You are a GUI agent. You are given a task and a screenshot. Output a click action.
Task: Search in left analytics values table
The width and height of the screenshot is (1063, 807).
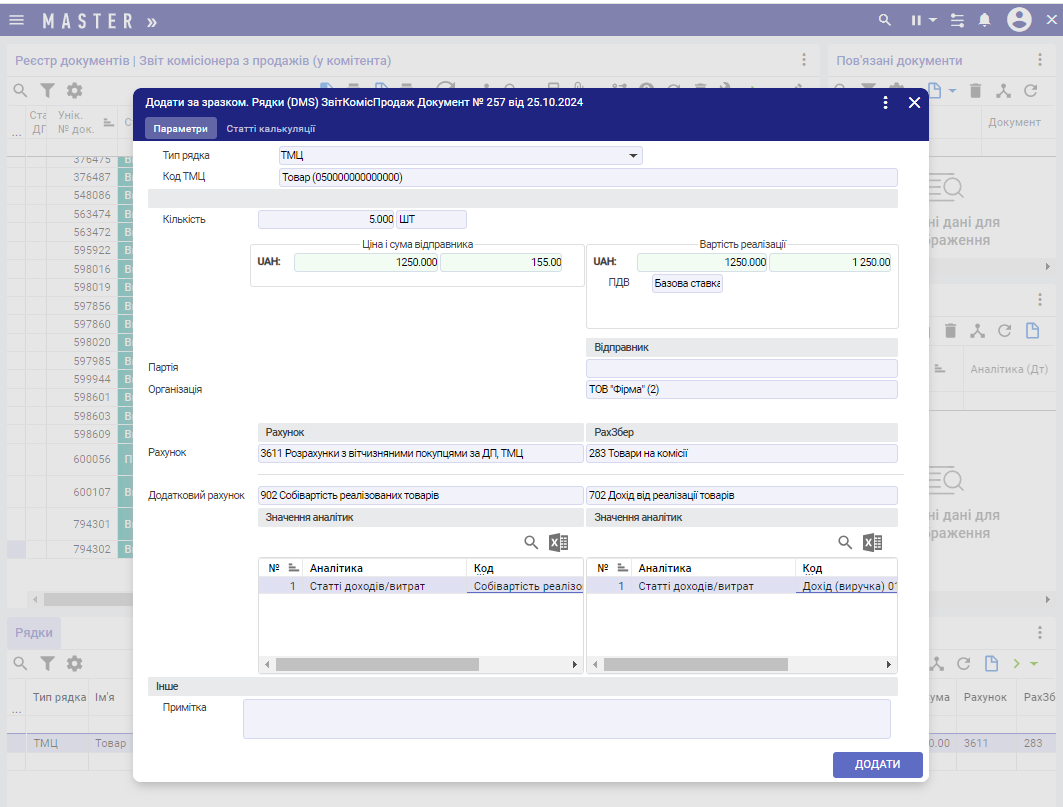[532, 543]
